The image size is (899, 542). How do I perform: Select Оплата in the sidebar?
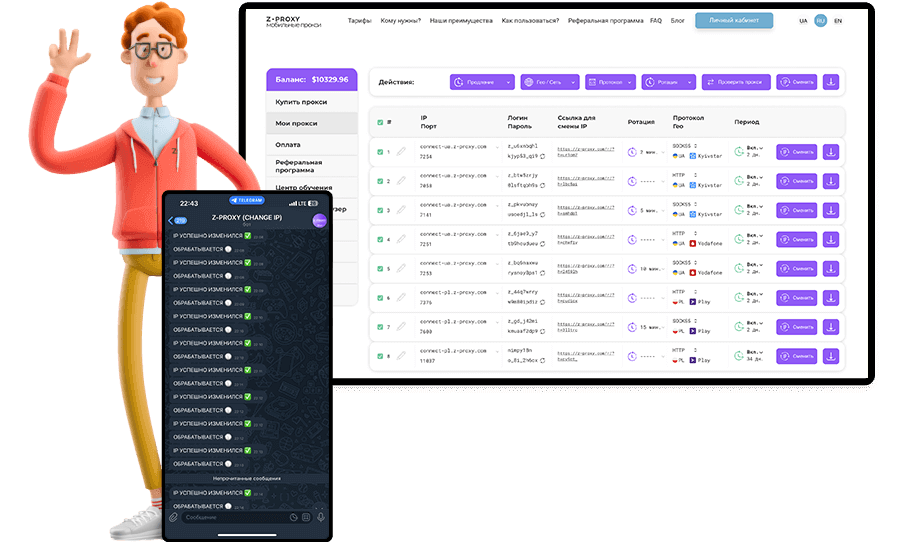(312, 145)
